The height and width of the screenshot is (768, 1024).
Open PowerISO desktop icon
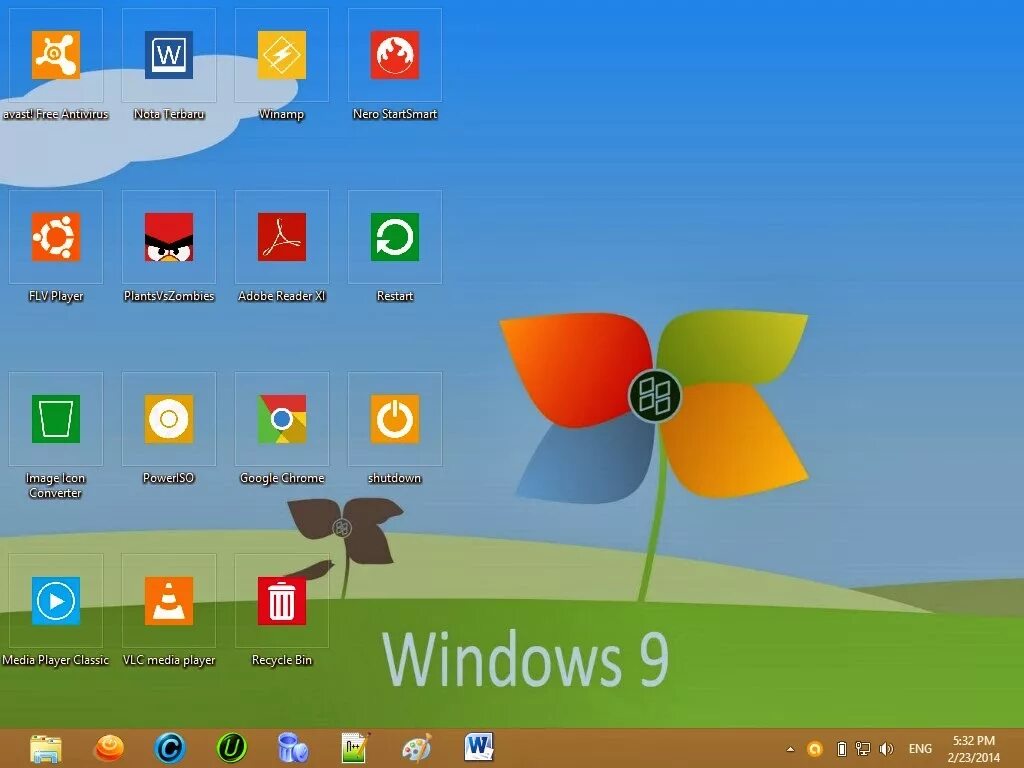(x=169, y=419)
